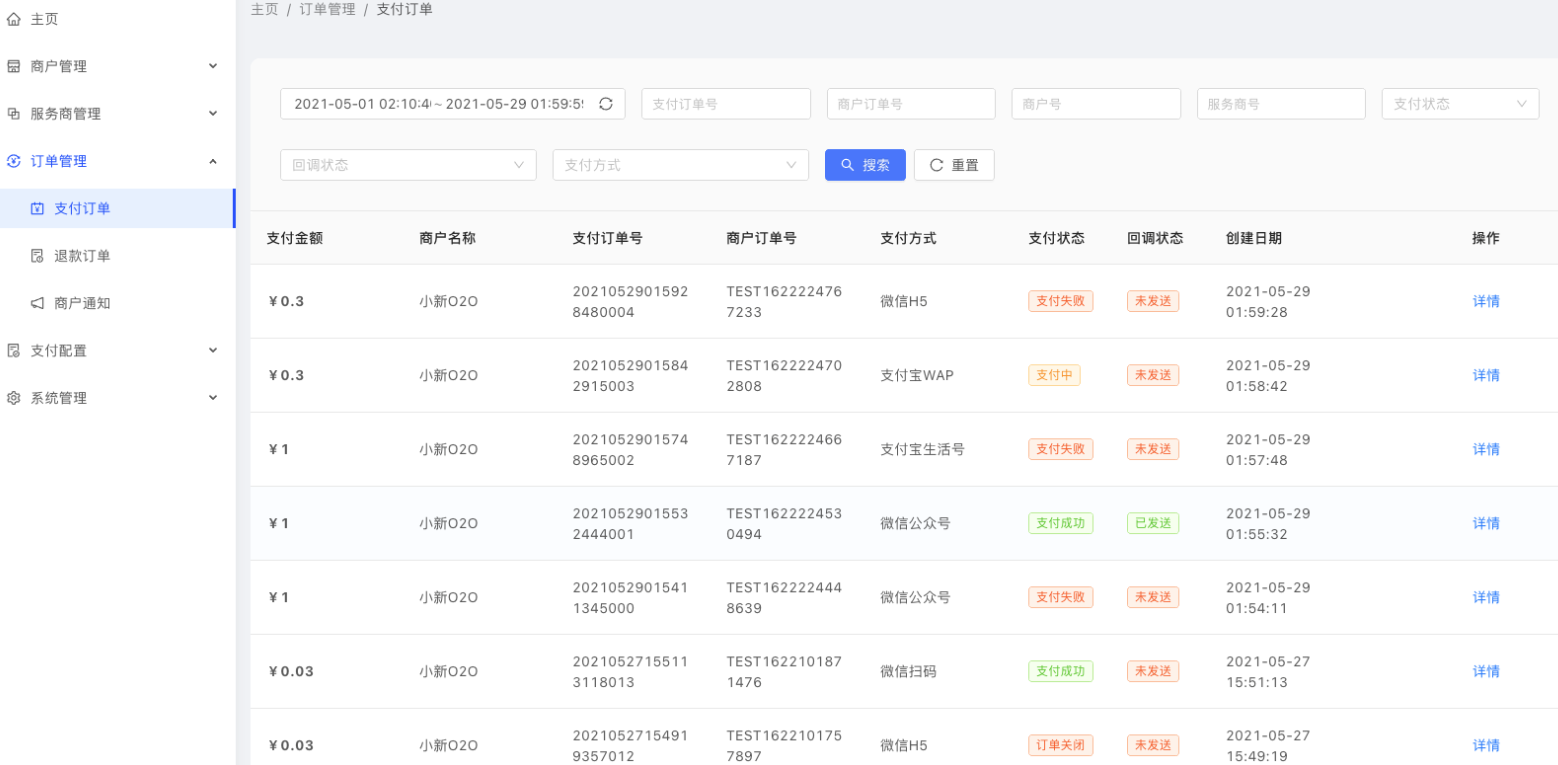Open 系统管理 menu in sidebar

tap(117, 398)
